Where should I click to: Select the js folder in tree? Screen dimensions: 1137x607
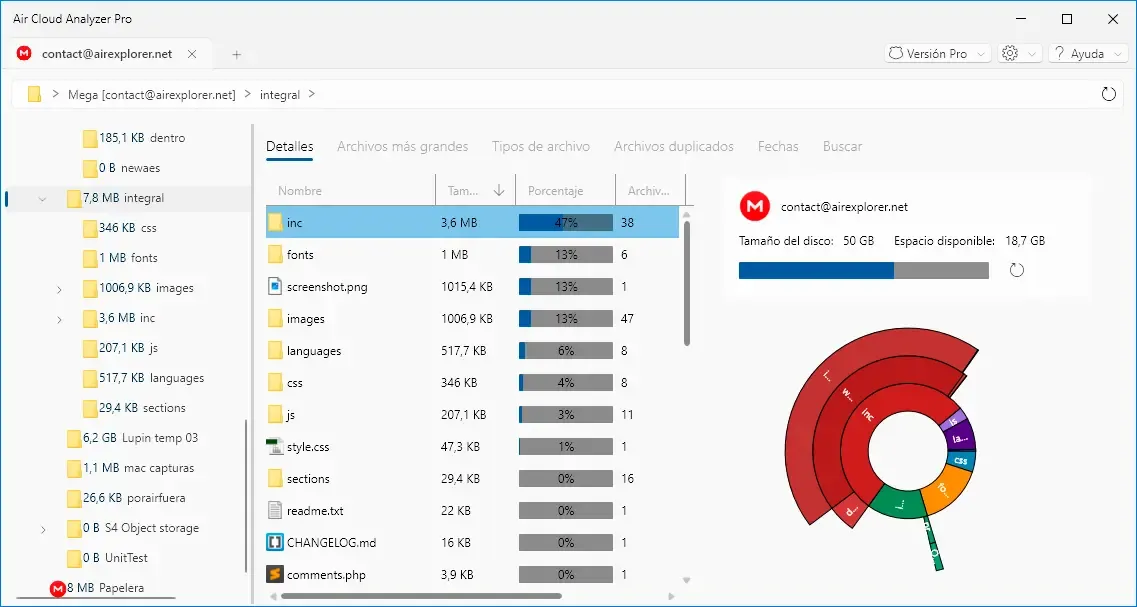[x=120, y=348]
